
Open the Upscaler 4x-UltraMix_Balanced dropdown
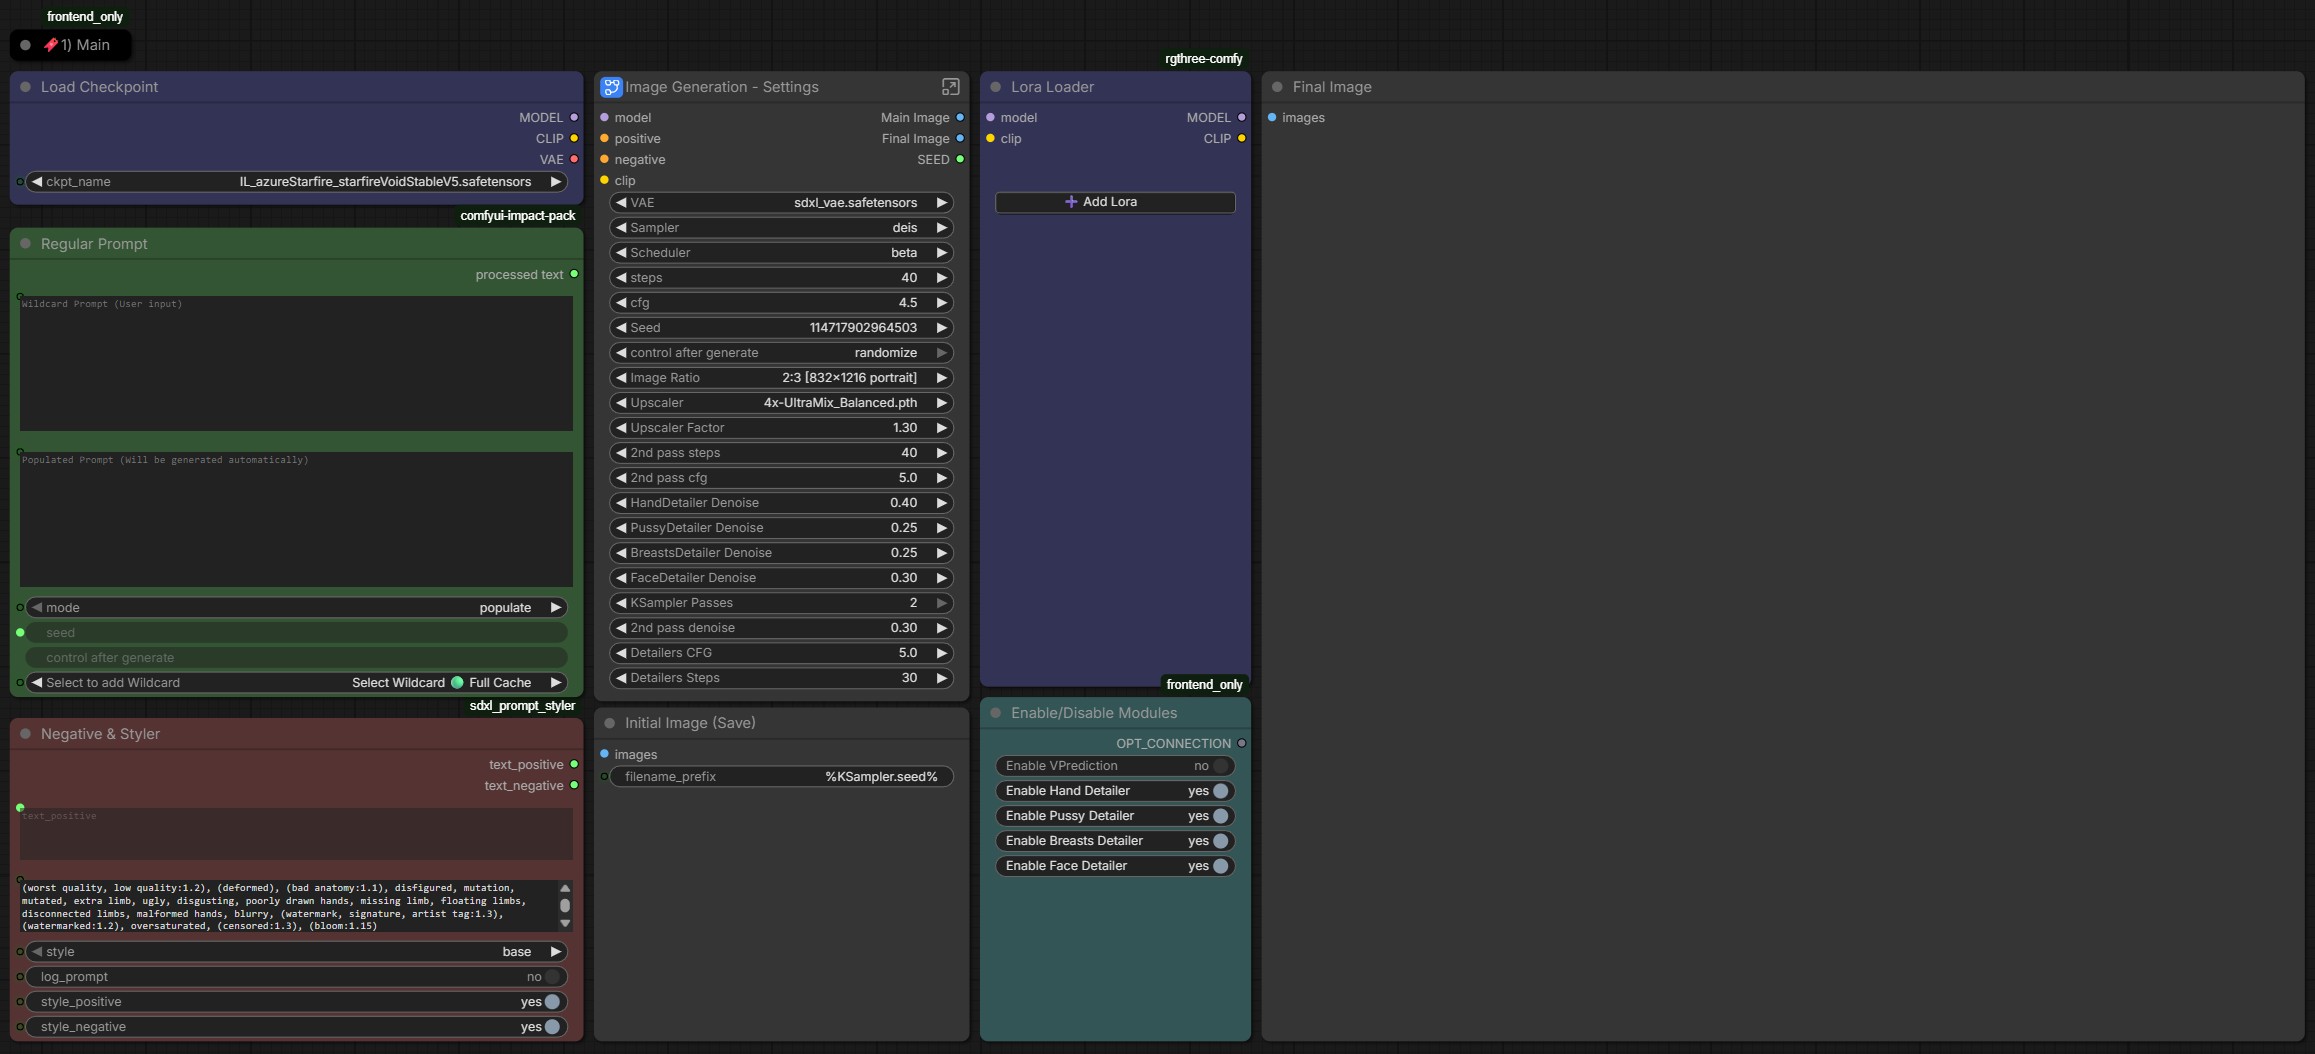tap(781, 403)
